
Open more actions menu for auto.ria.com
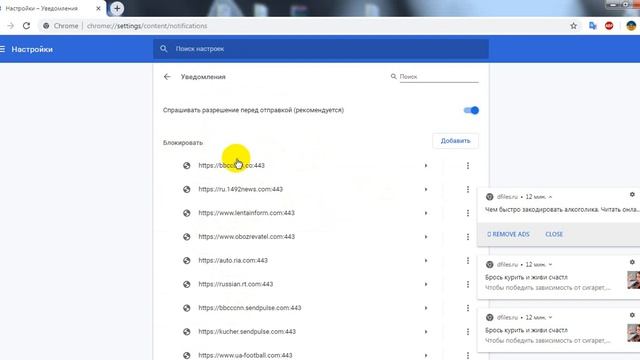pyautogui.click(x=468, y=260)
